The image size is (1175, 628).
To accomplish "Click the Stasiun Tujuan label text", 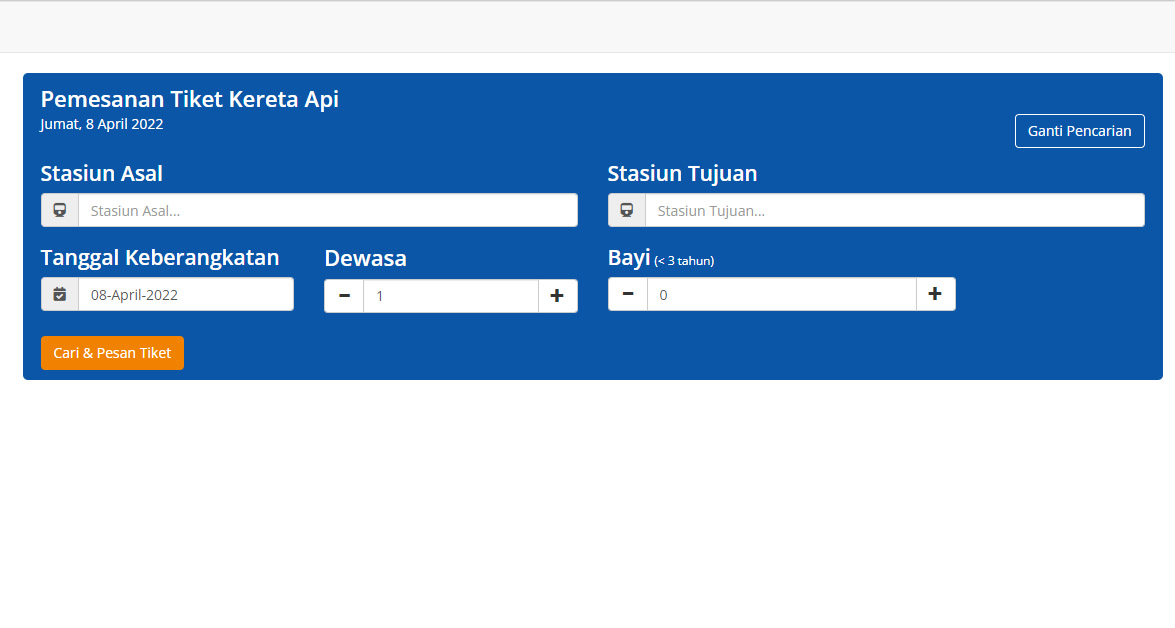I will coord(682,173).
